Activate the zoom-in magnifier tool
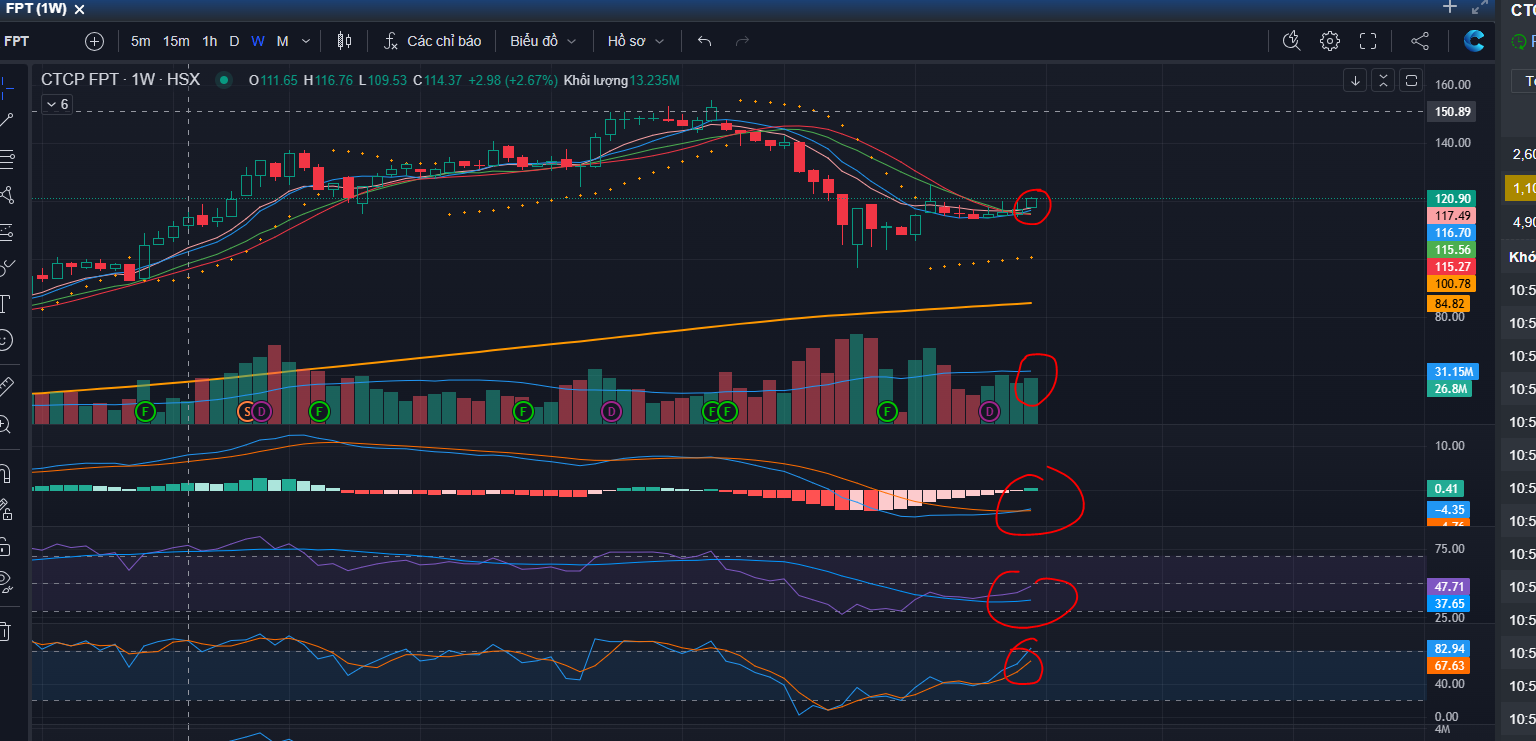Viewport: 1536px width, 741px height. 6,424
